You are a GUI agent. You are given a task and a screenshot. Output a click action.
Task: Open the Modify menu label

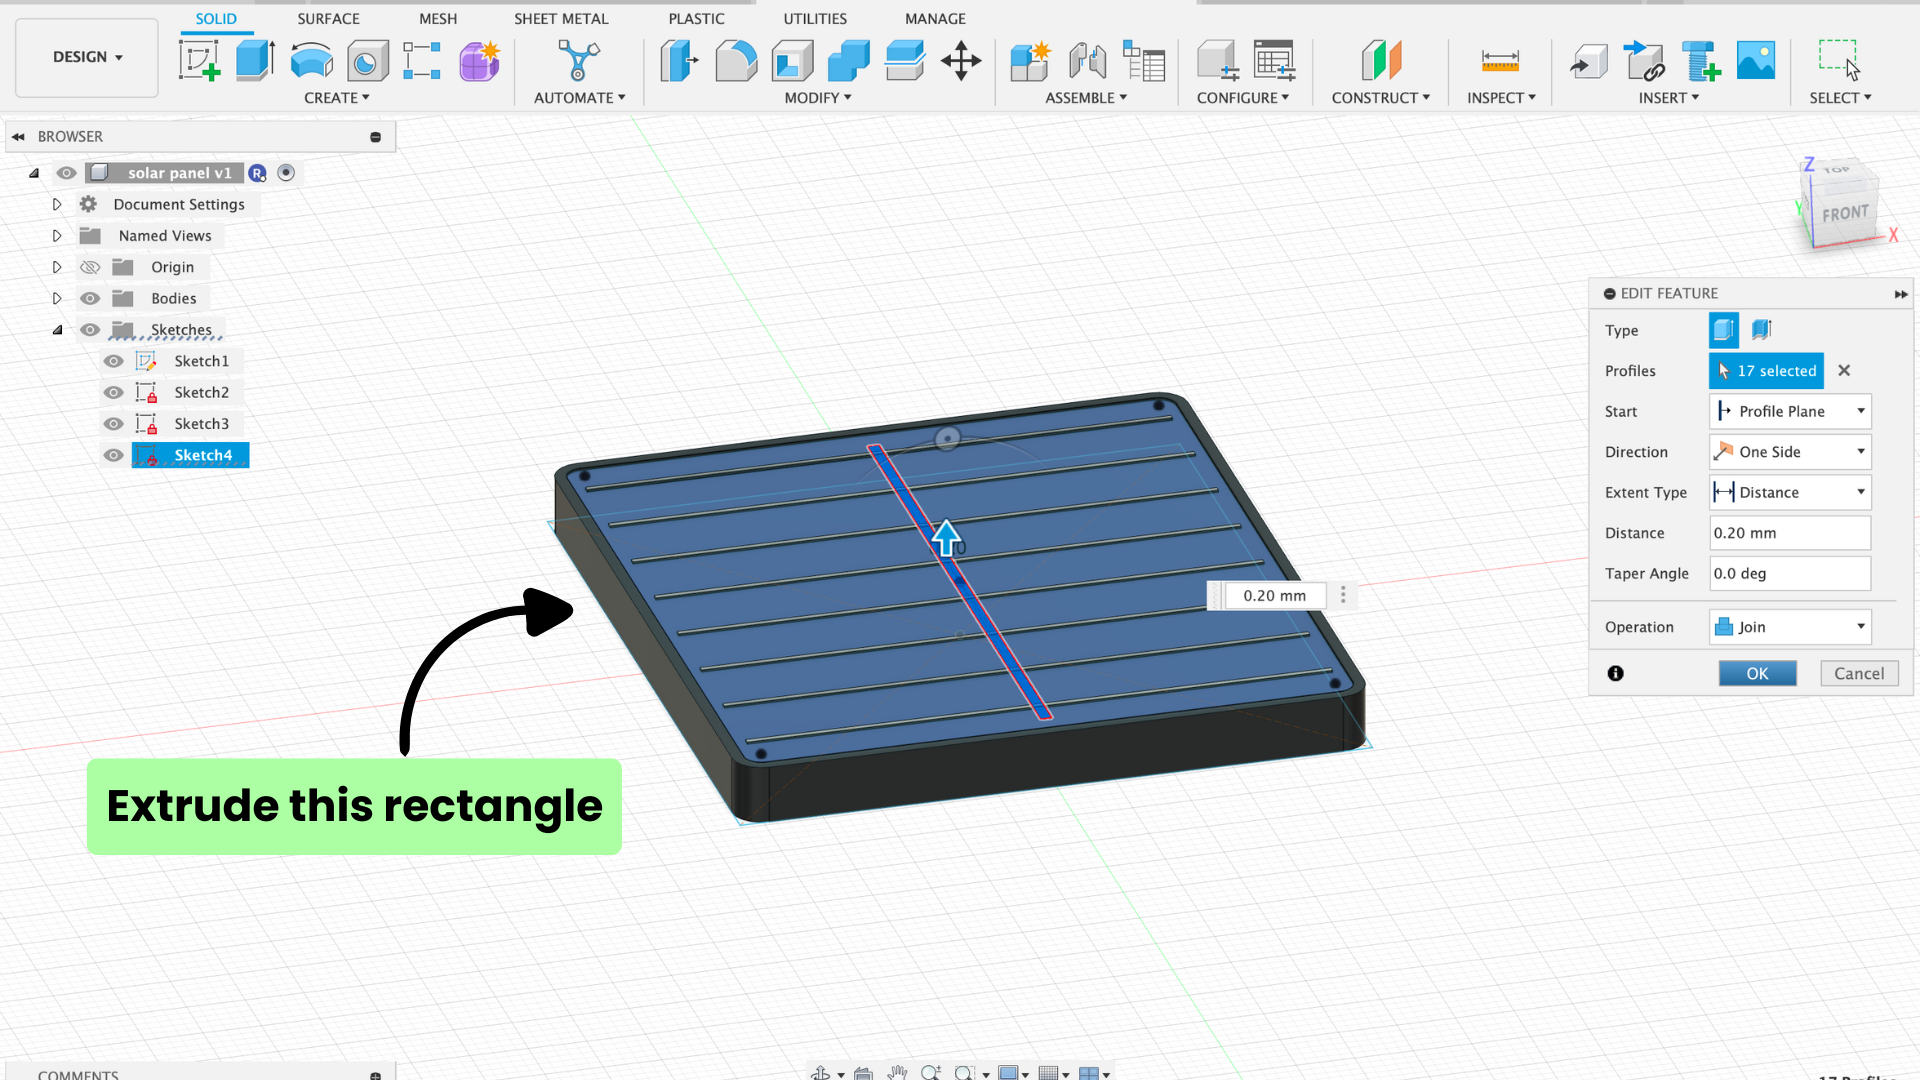[x=817, y=98]
